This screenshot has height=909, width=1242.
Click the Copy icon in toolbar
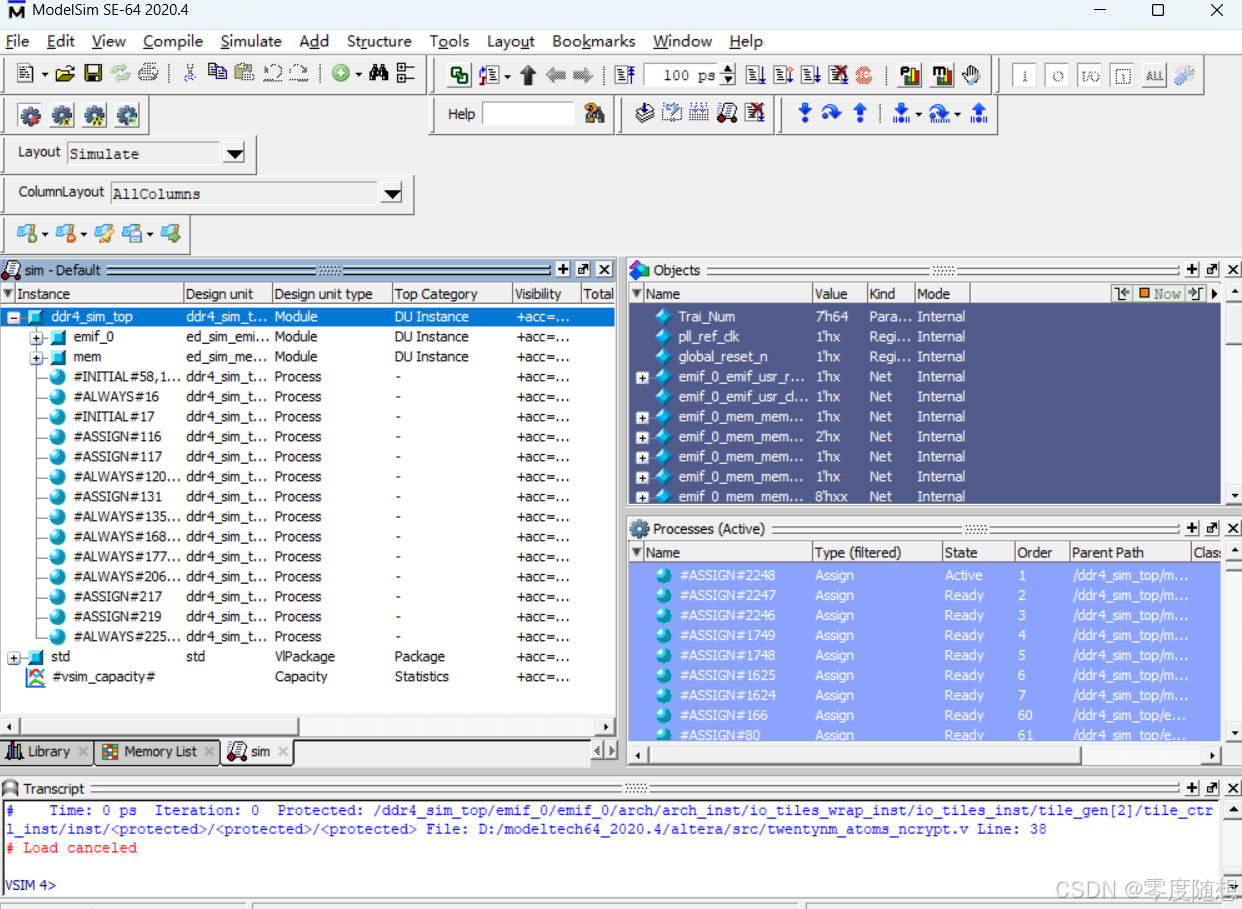pos(217,73)
